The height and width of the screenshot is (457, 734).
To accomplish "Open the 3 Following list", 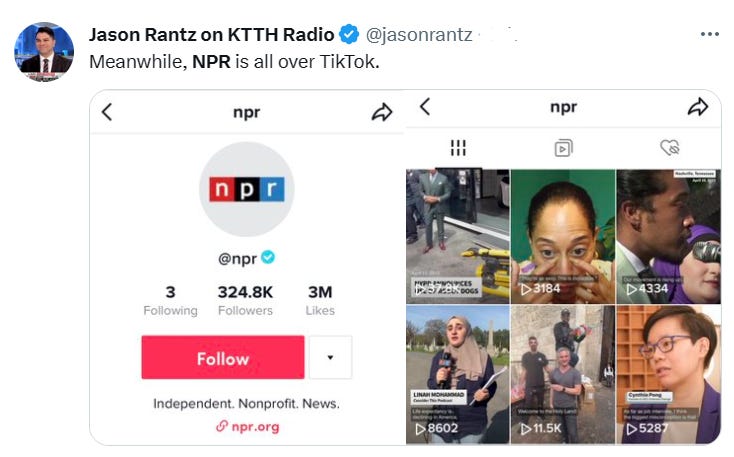I will click(170, 300).
